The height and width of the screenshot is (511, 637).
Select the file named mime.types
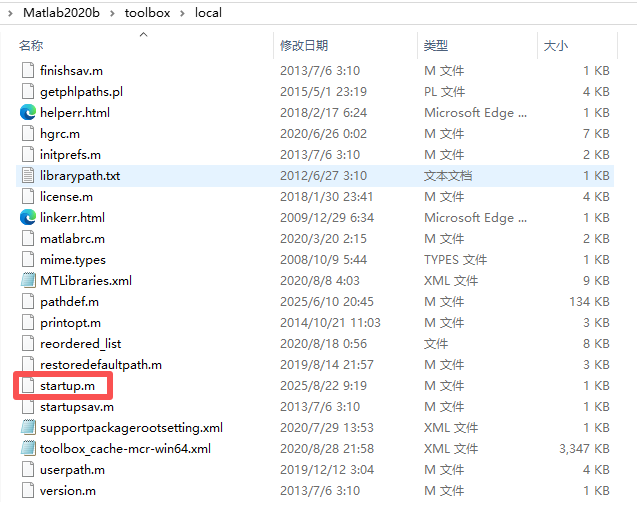[73, 260]
